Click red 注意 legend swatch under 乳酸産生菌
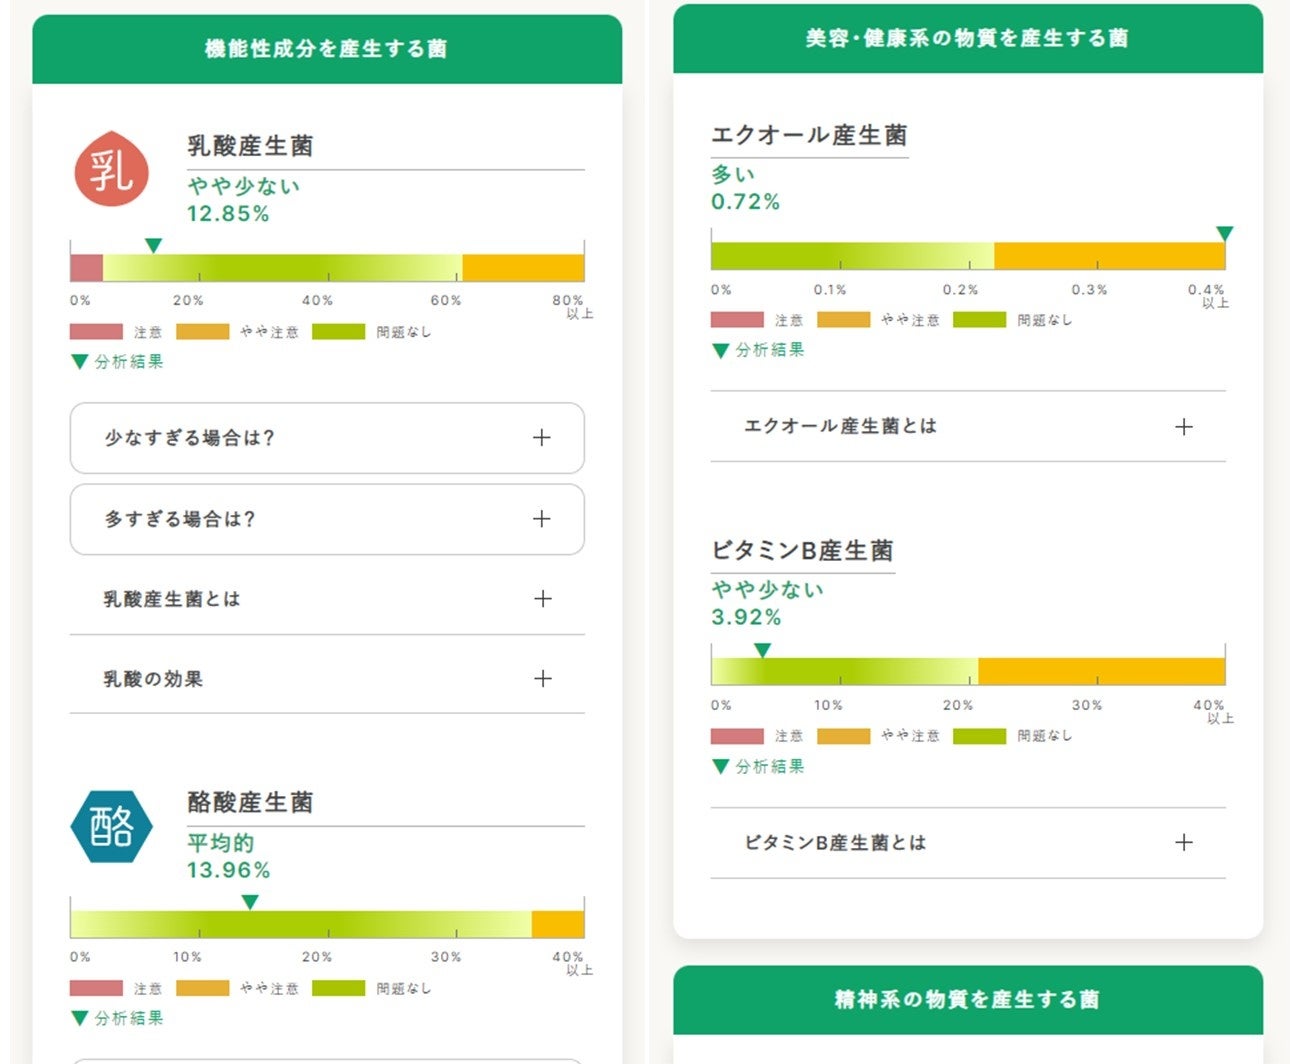 (96, 332)
